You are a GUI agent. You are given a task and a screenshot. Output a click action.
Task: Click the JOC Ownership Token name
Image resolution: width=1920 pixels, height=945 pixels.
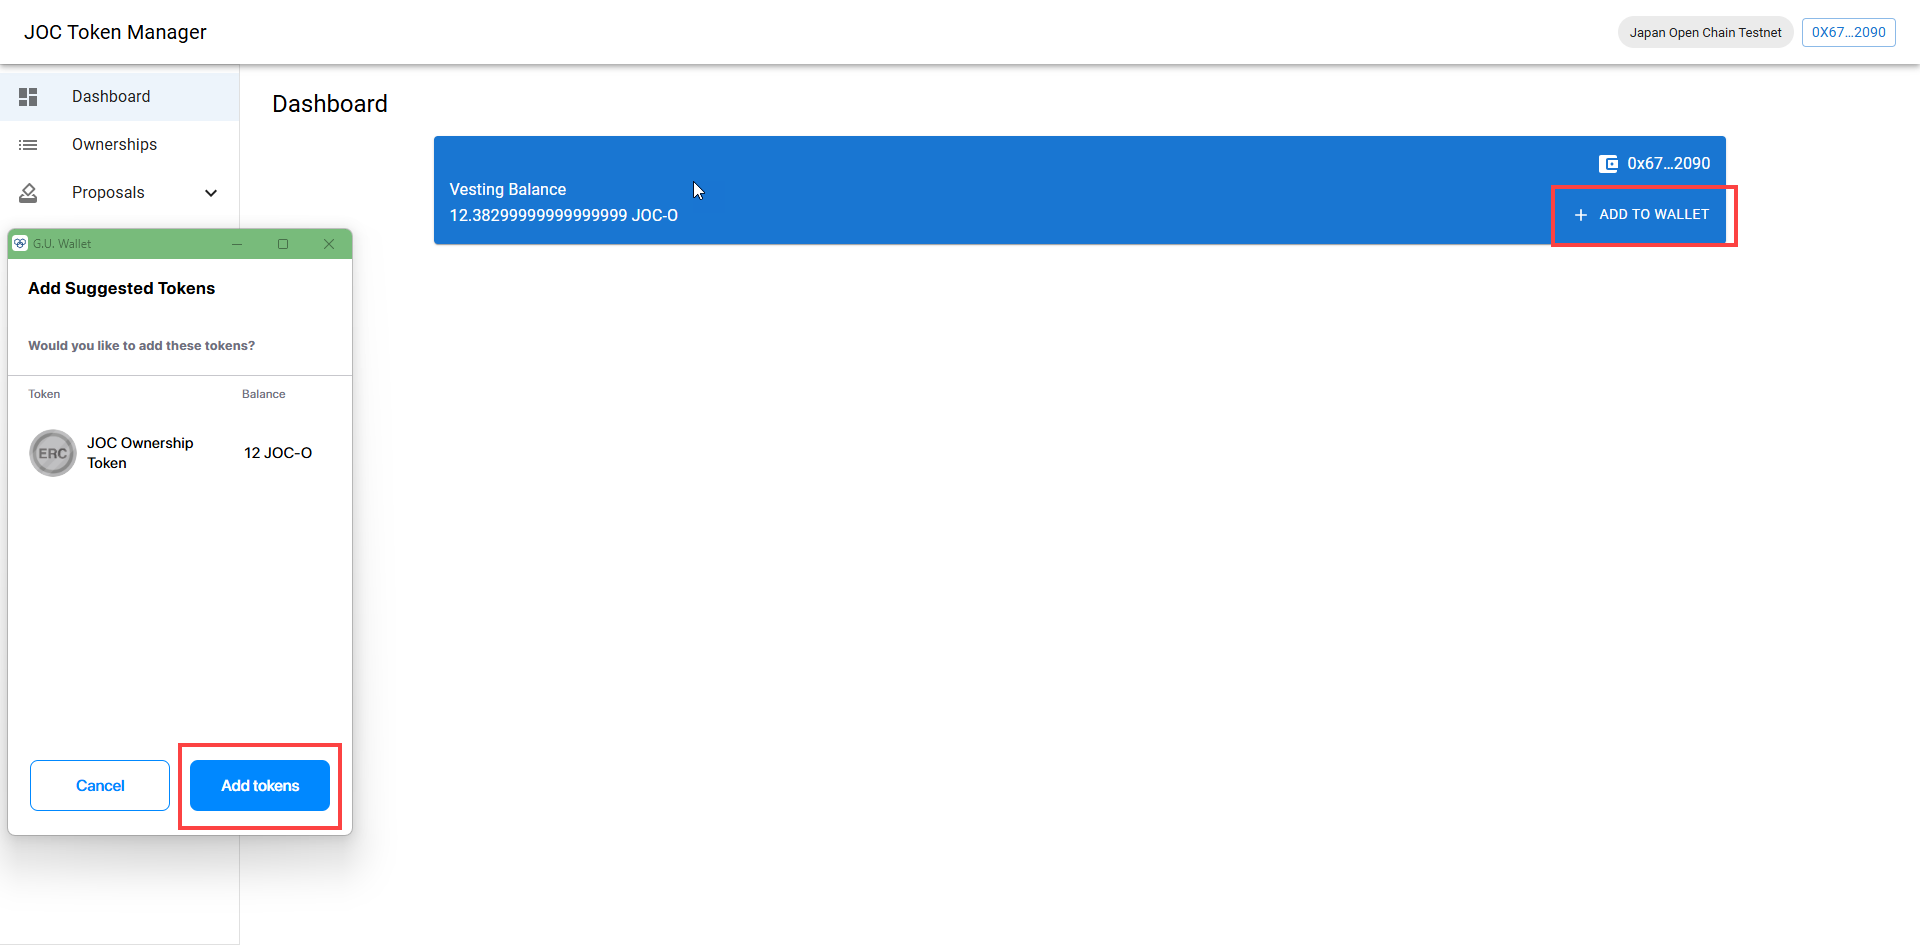pos(140,453)
